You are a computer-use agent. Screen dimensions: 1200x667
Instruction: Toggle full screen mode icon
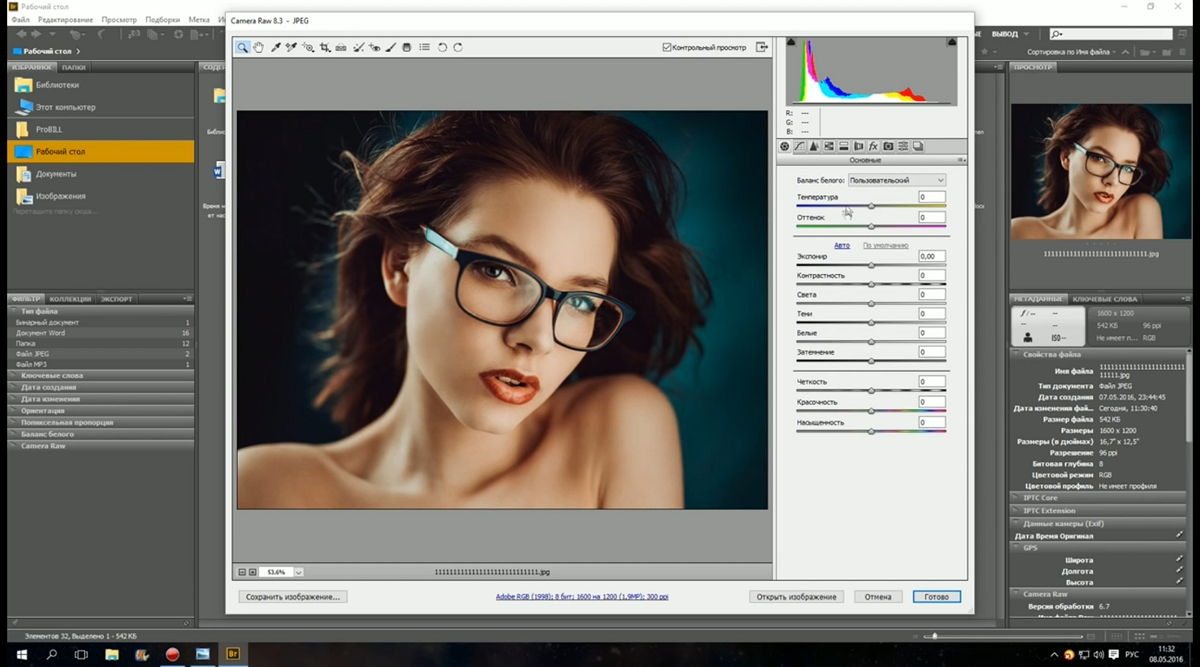pos(762,47)
